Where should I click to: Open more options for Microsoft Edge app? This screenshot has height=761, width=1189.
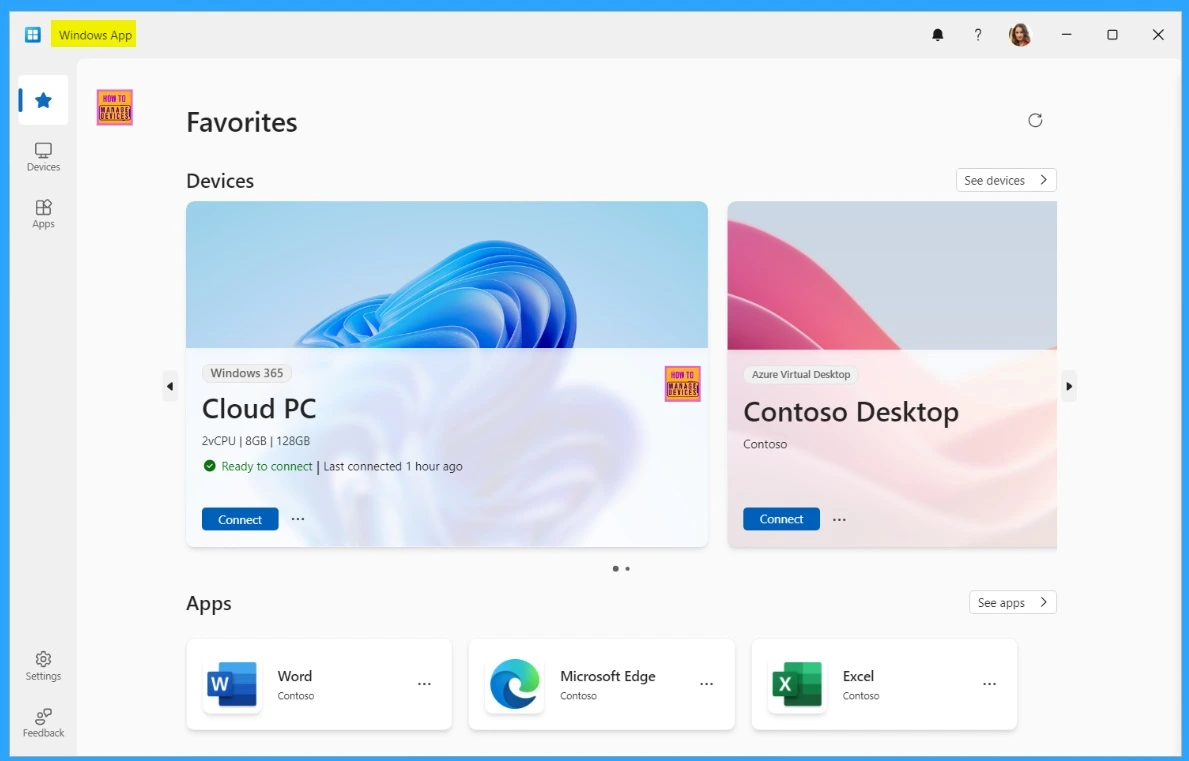pos(707,684)
